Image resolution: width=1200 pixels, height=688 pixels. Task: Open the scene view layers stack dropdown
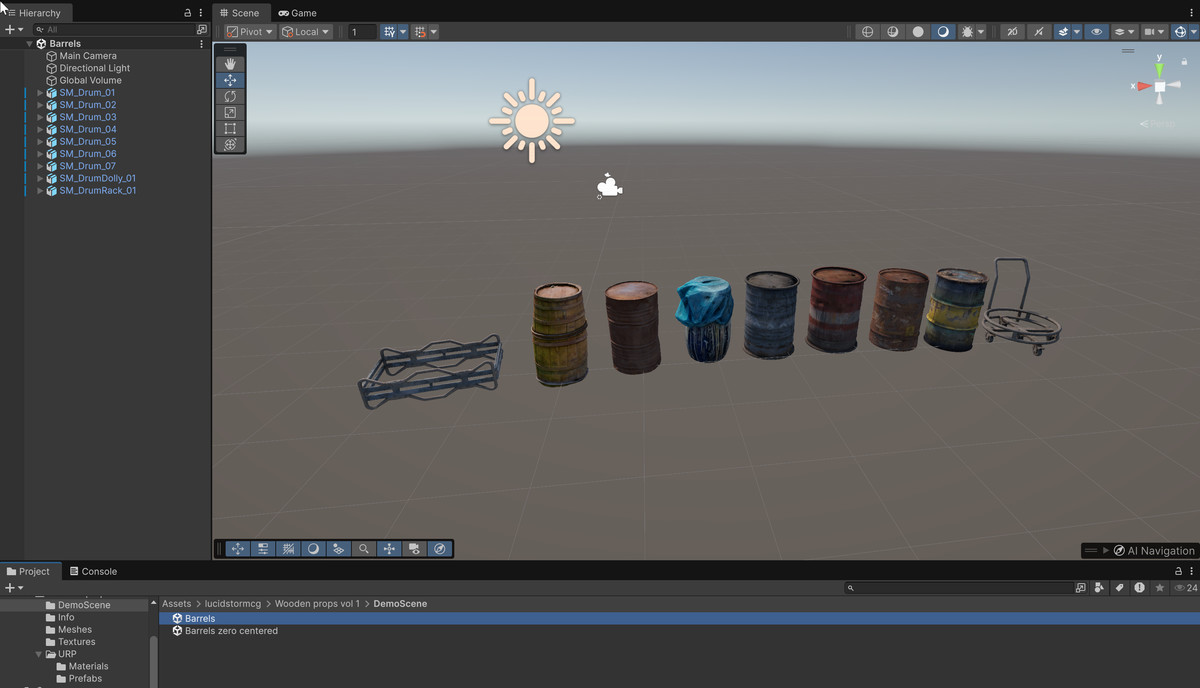point(1124,32)
